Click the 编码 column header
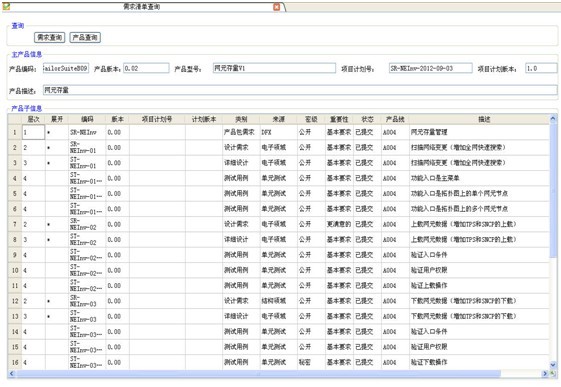 pos(87,119)
